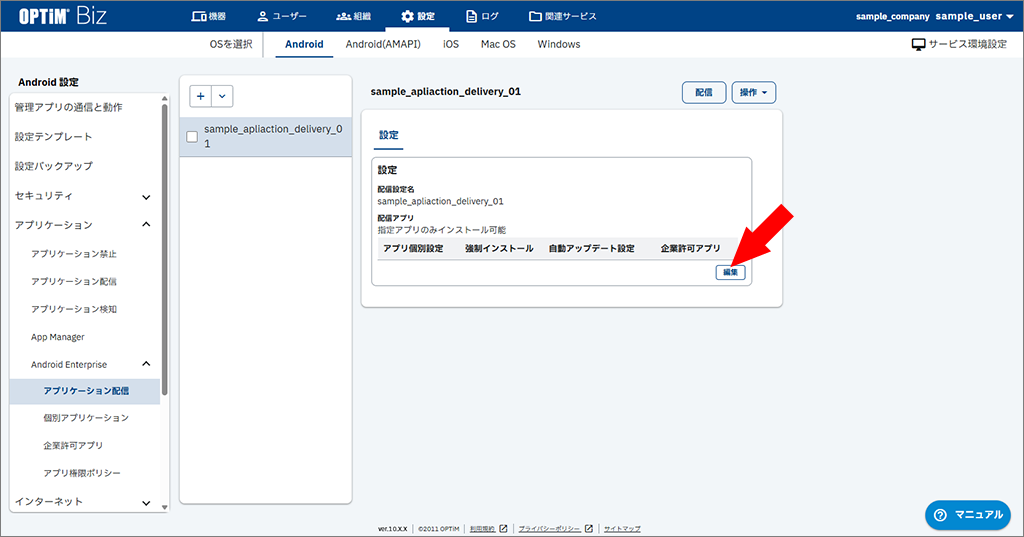Open the マニュアル manual help button
1024x537 pixels.
click(968, 515)
